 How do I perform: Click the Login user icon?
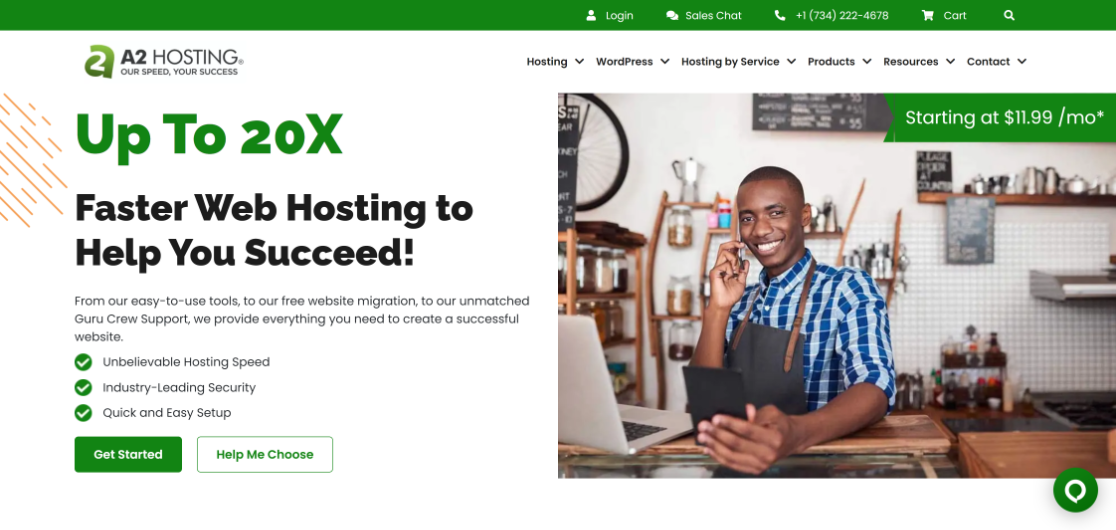point(591,15)
